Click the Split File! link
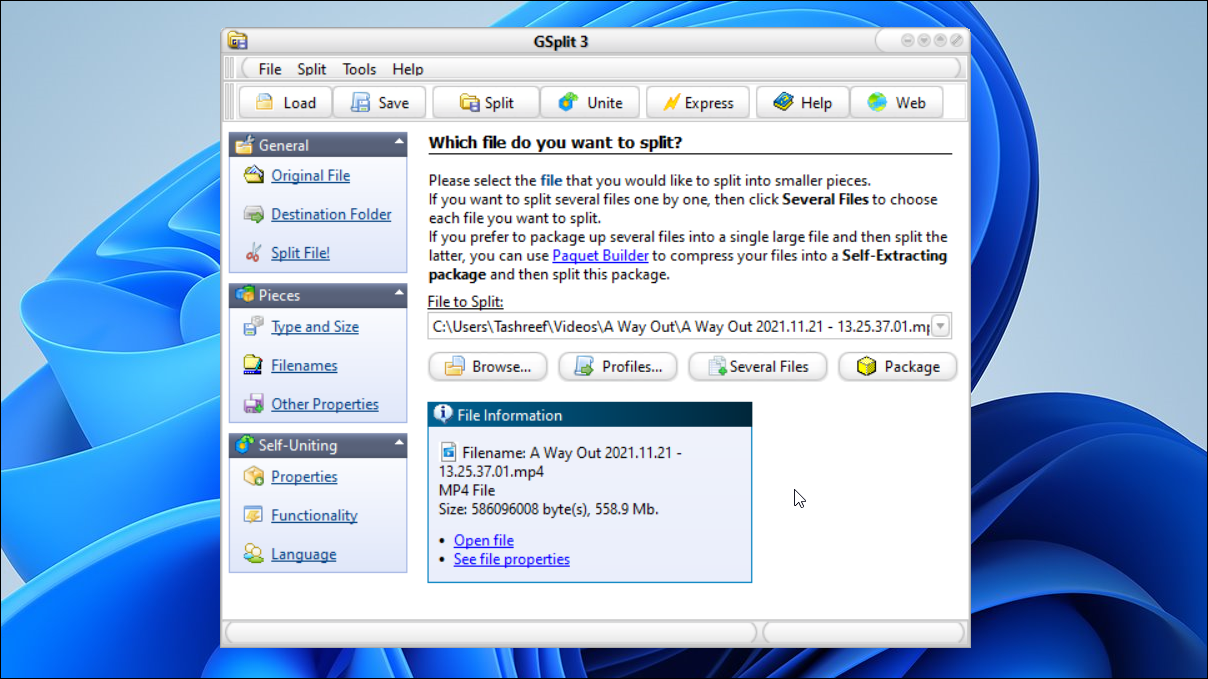Screen dimensions: 1208x679 [x=300, y=253]
